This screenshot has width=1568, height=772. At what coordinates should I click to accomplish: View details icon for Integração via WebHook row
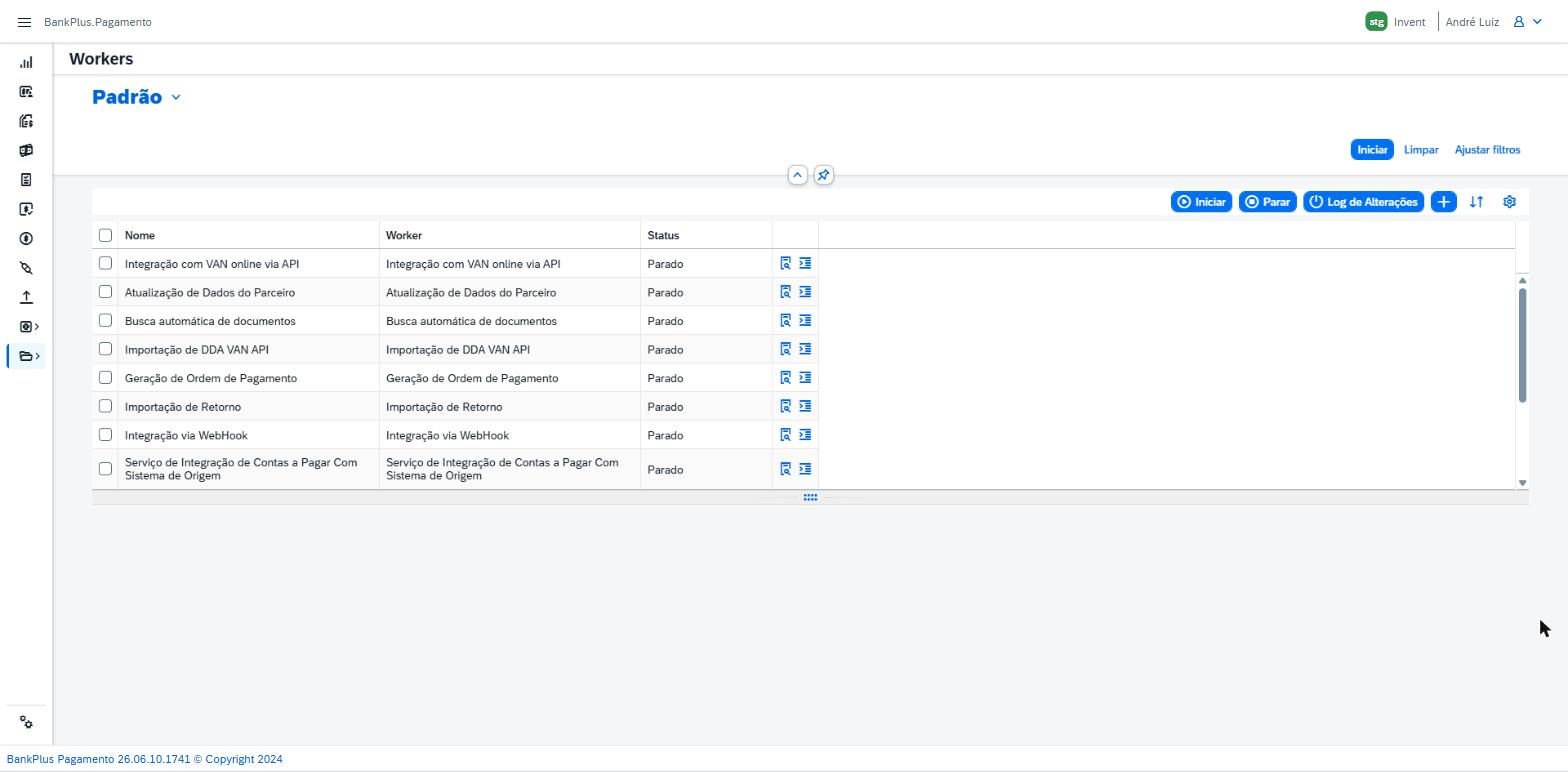coord(785,435)
